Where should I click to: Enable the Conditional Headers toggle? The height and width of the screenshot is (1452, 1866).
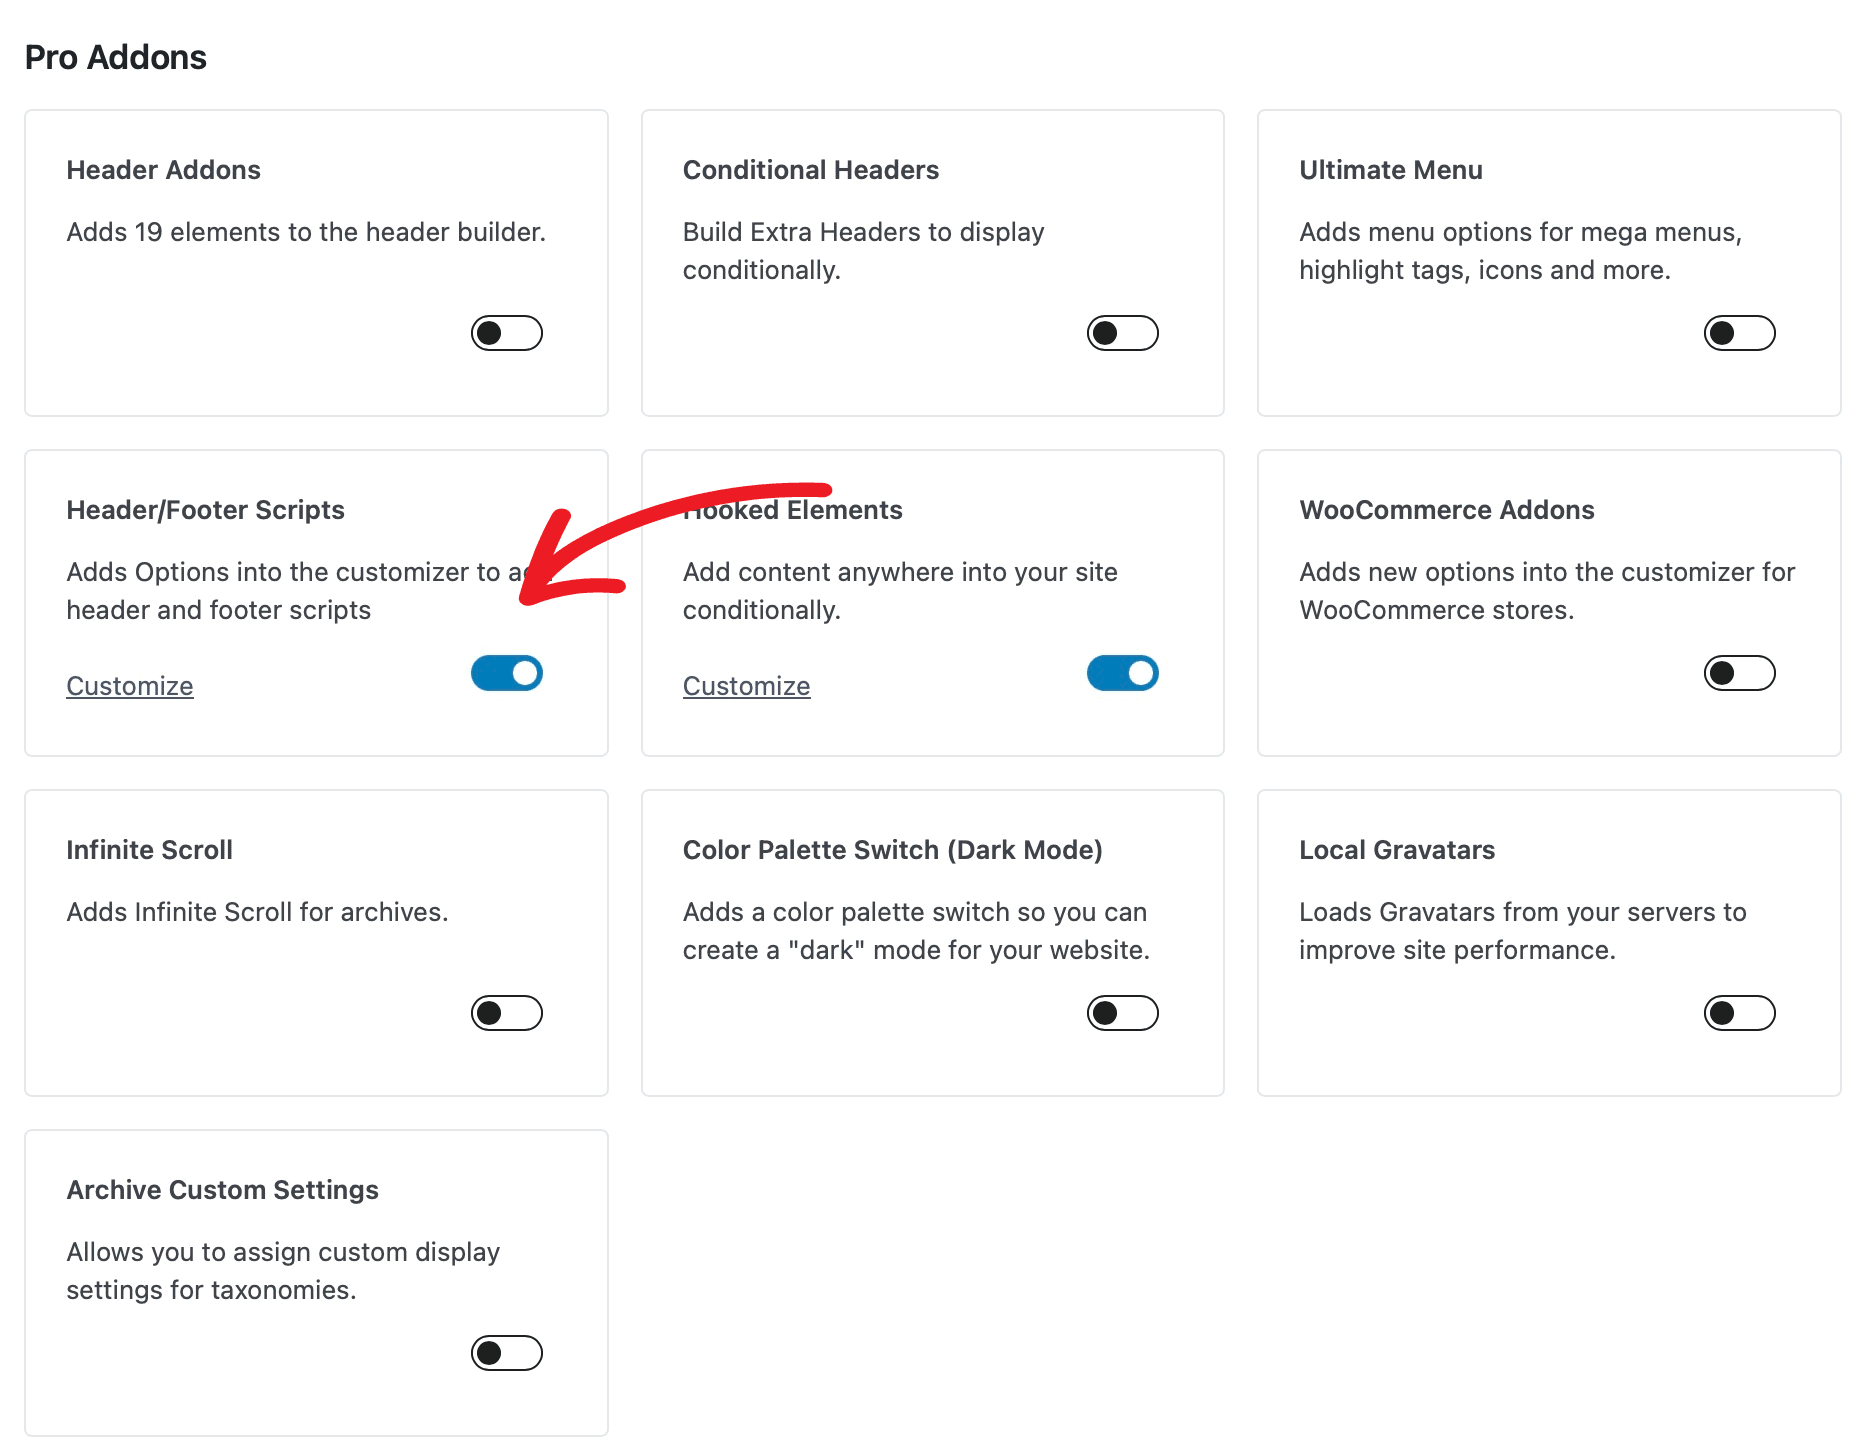tap(1122, 333)
